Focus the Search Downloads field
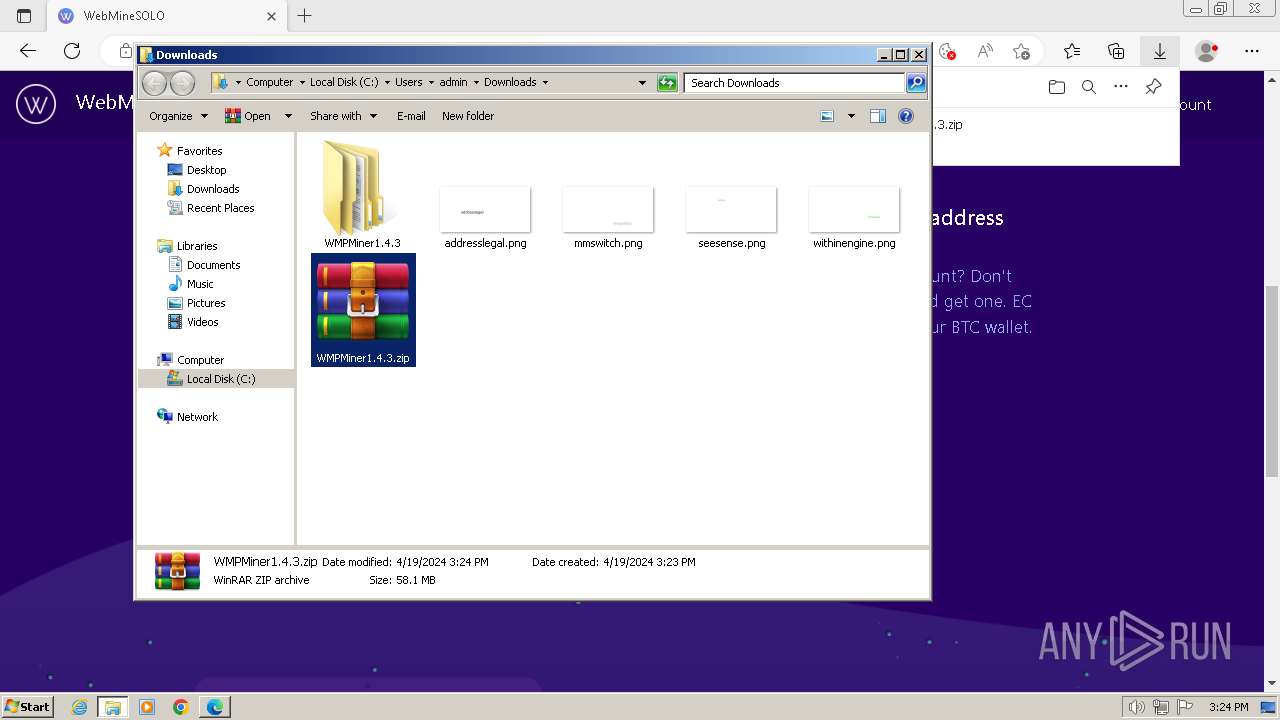 coord(795,83)
